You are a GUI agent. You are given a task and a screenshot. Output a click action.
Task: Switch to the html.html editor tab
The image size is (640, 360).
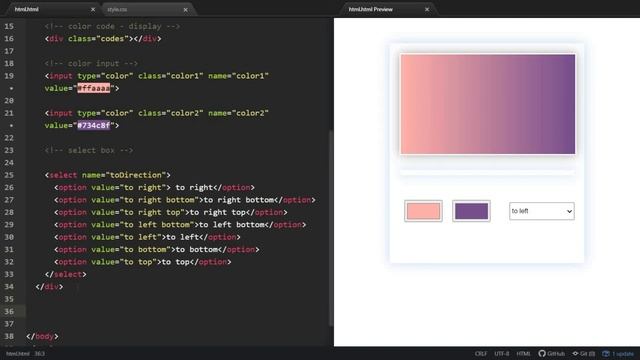tap(27, 9)
